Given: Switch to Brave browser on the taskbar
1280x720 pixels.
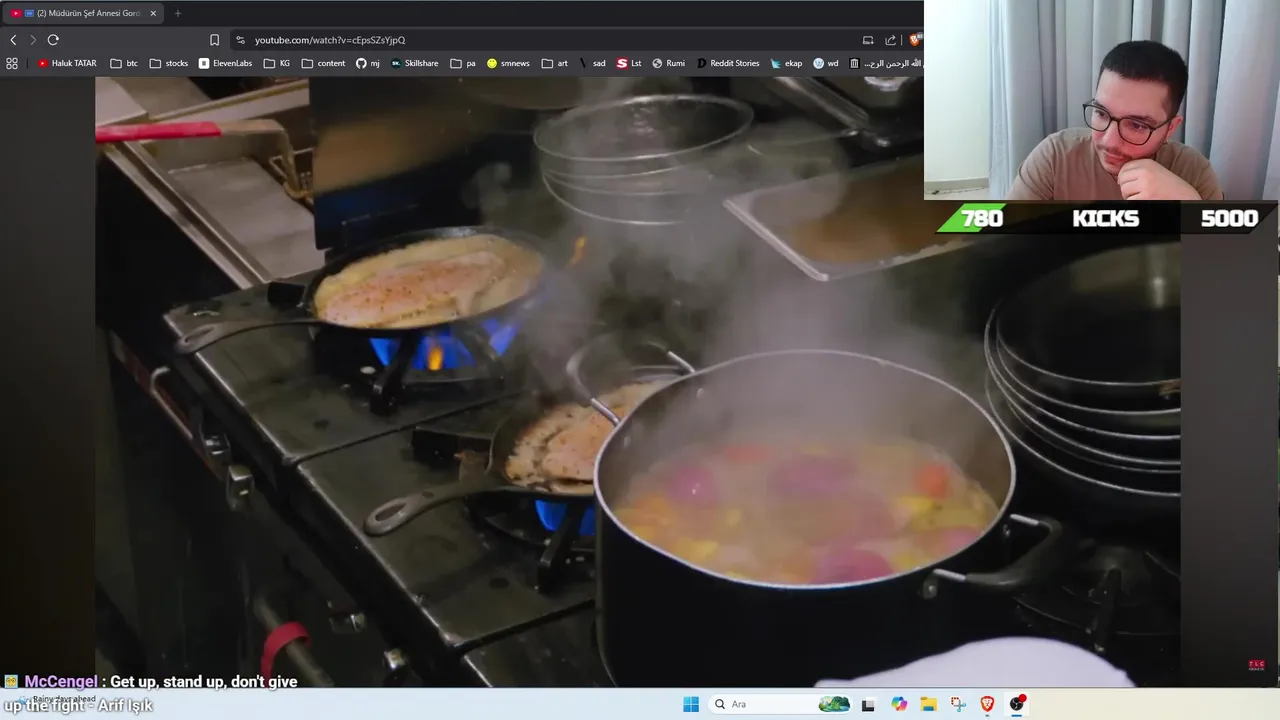Looking at the screenshot, I should click(987, 704).
